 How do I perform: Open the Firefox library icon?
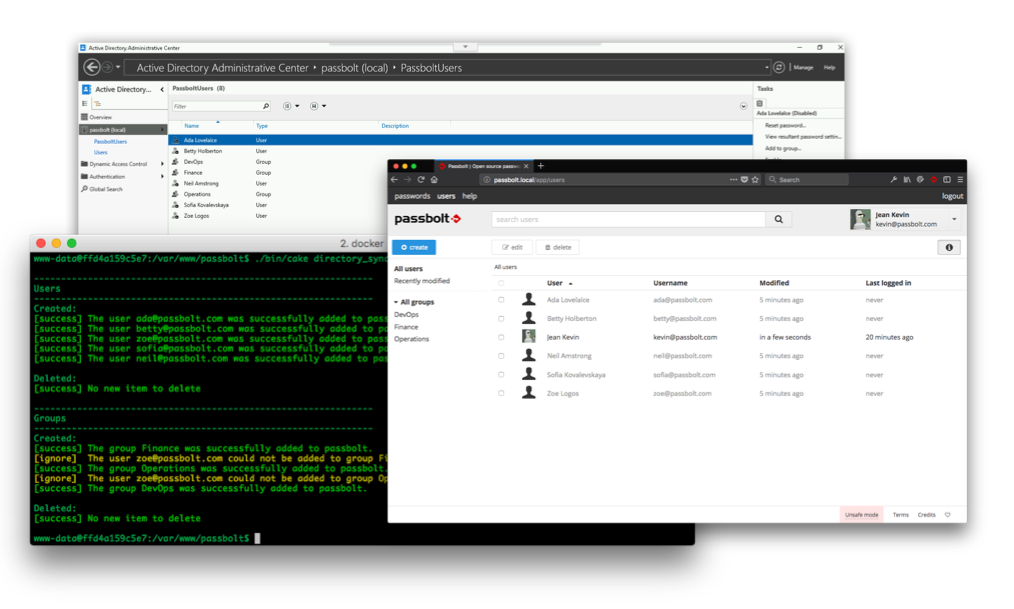(x=907, y=180)
